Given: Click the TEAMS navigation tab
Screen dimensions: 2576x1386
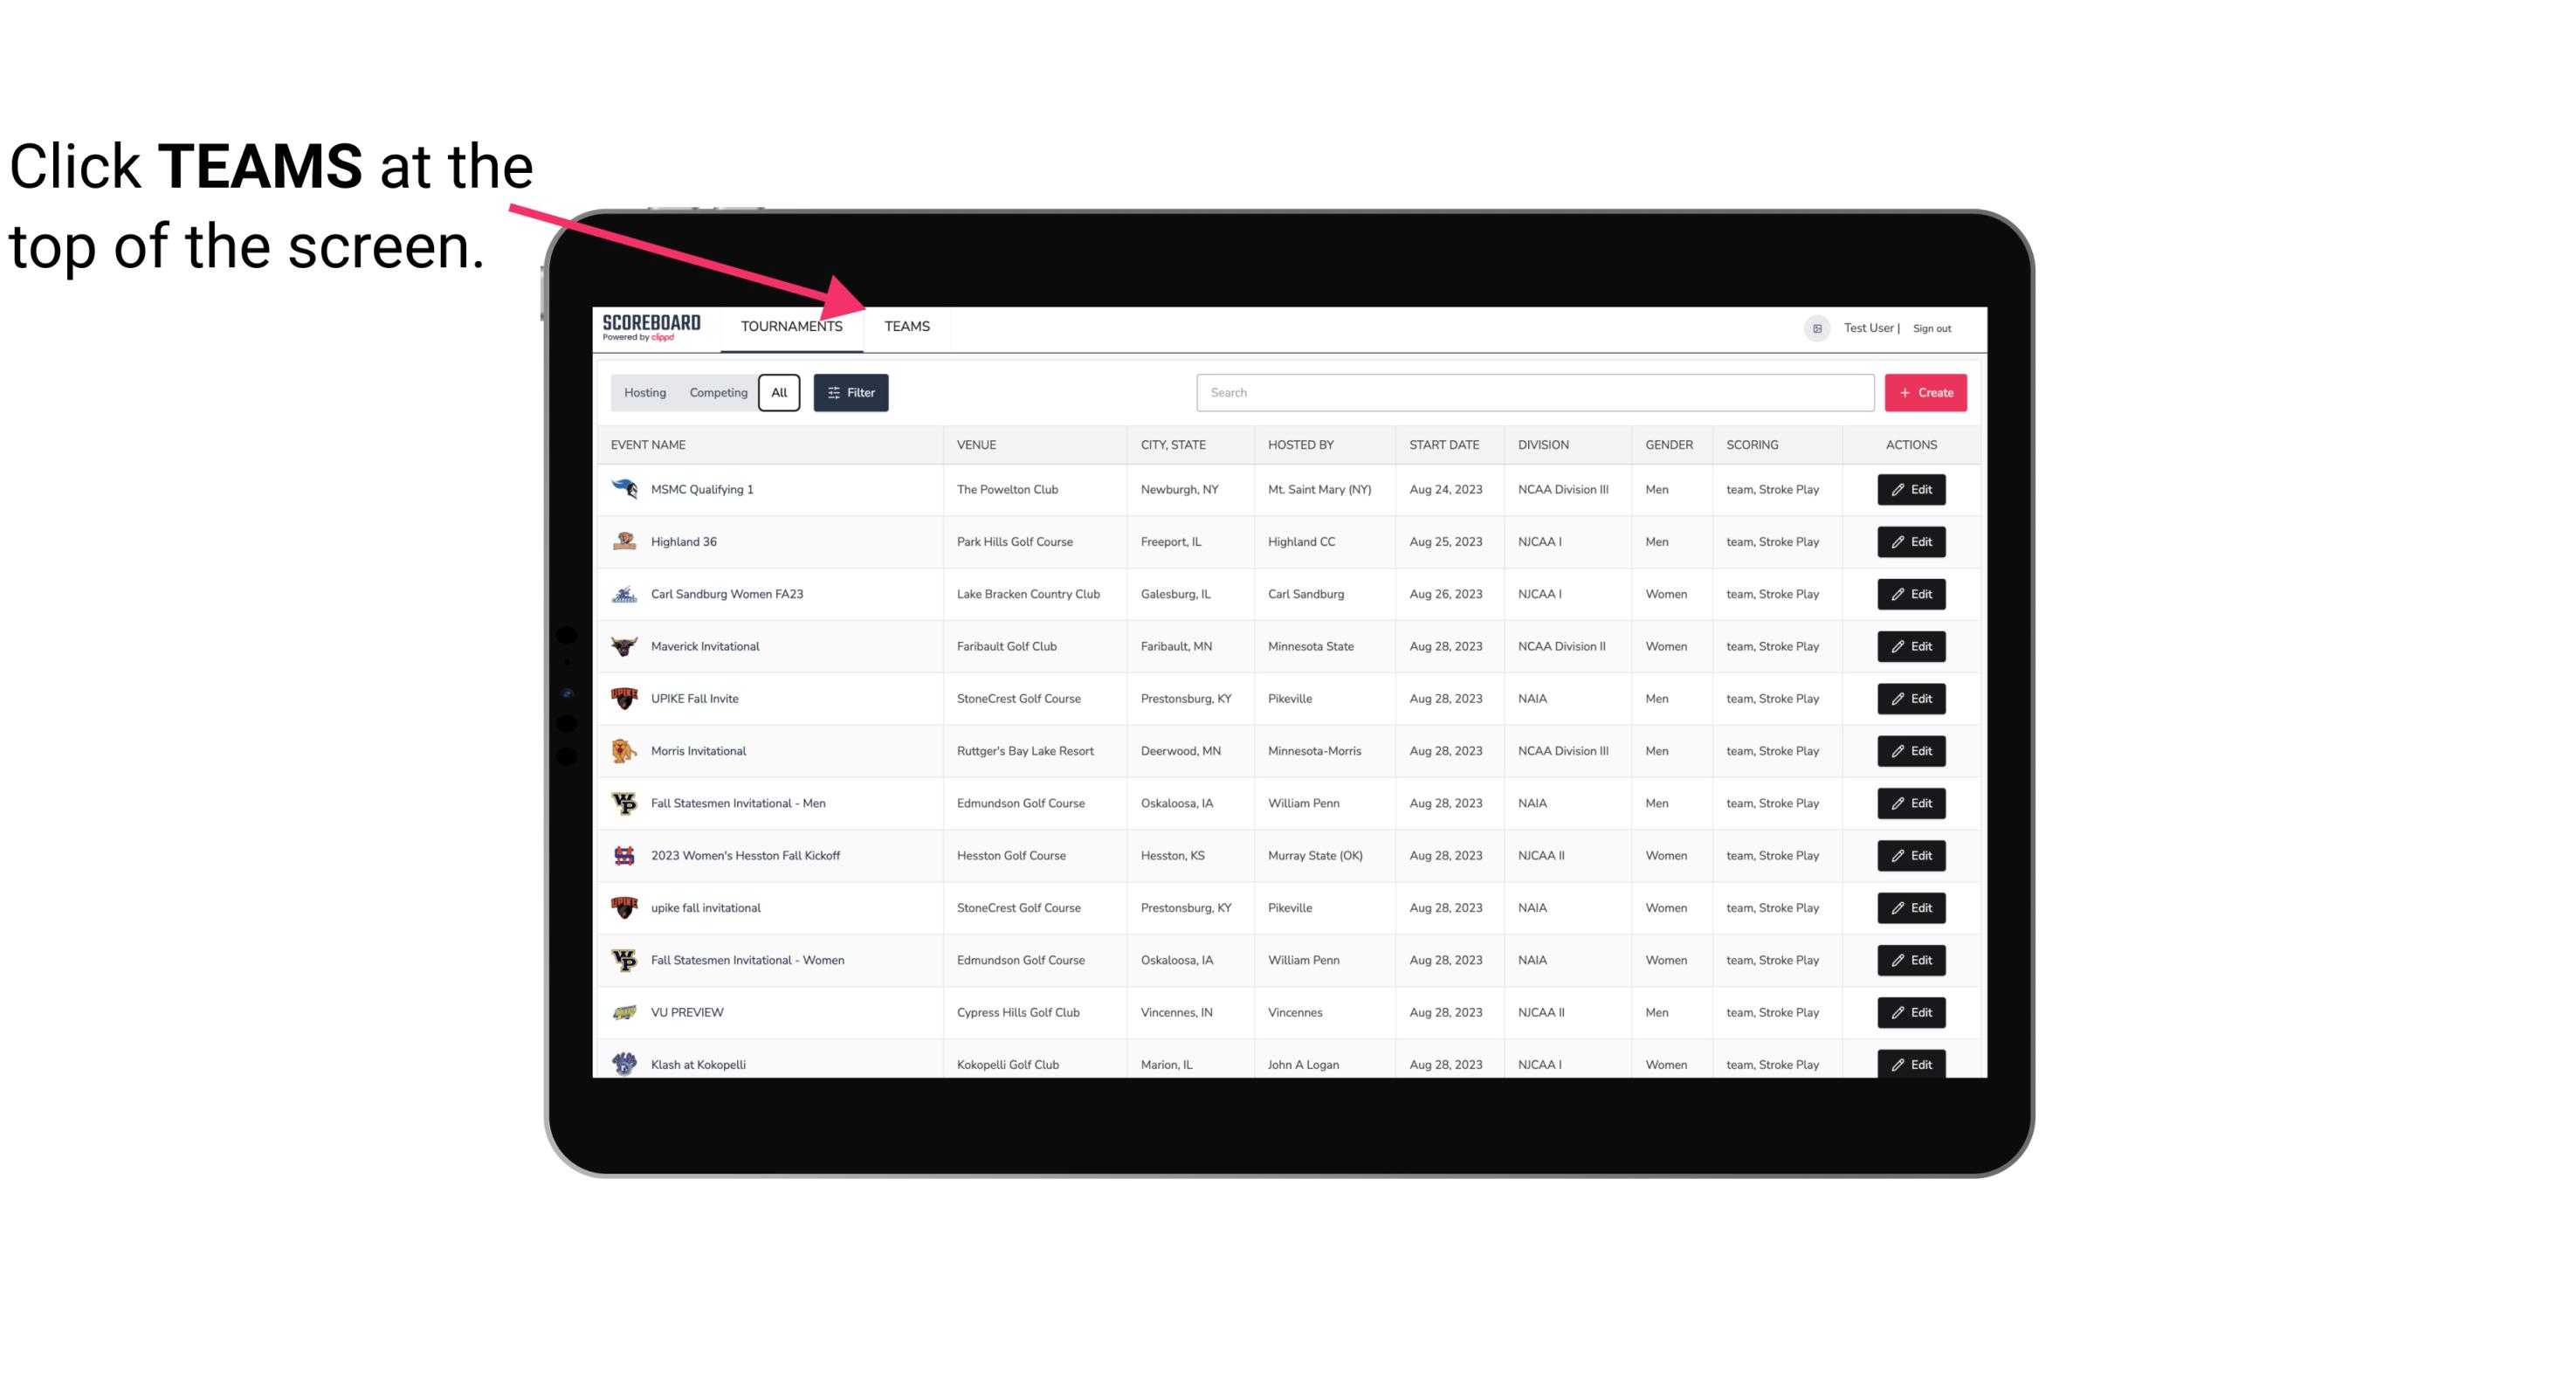Looking at the screenshot, I should pyautogui.click(x=906, y=326).
